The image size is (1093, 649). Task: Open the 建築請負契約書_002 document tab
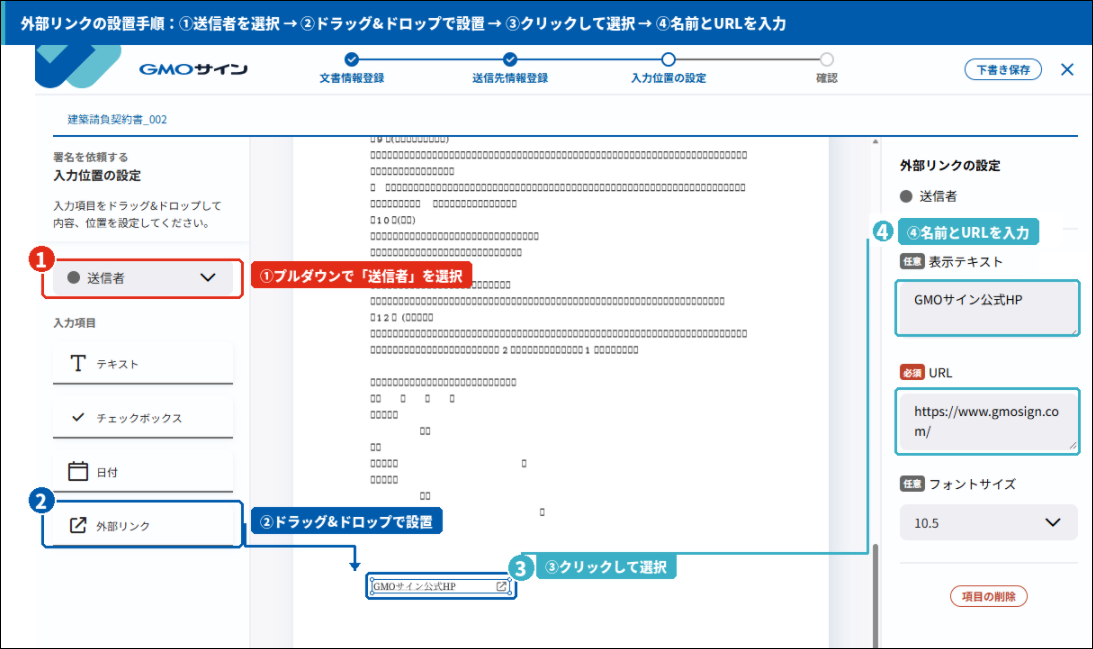point(117,119)
